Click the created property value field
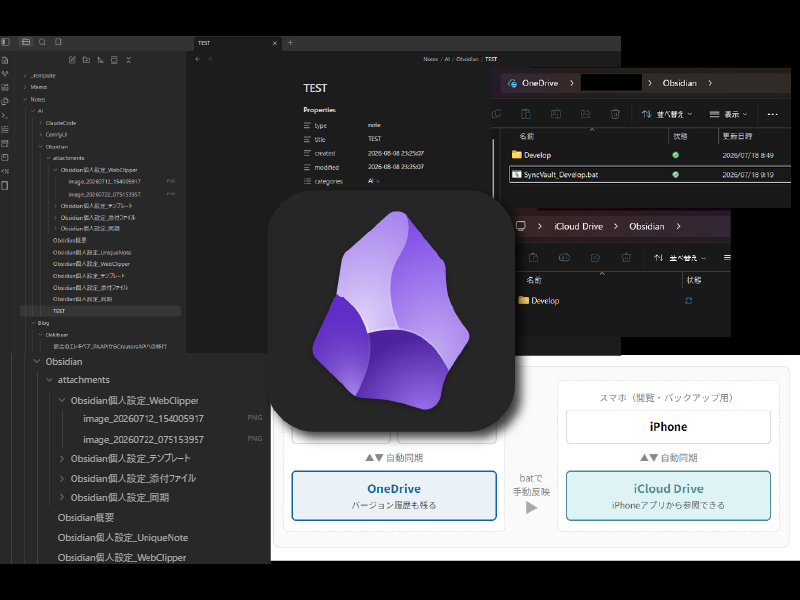Screen dimensions: 800x600 coord(396,153)
